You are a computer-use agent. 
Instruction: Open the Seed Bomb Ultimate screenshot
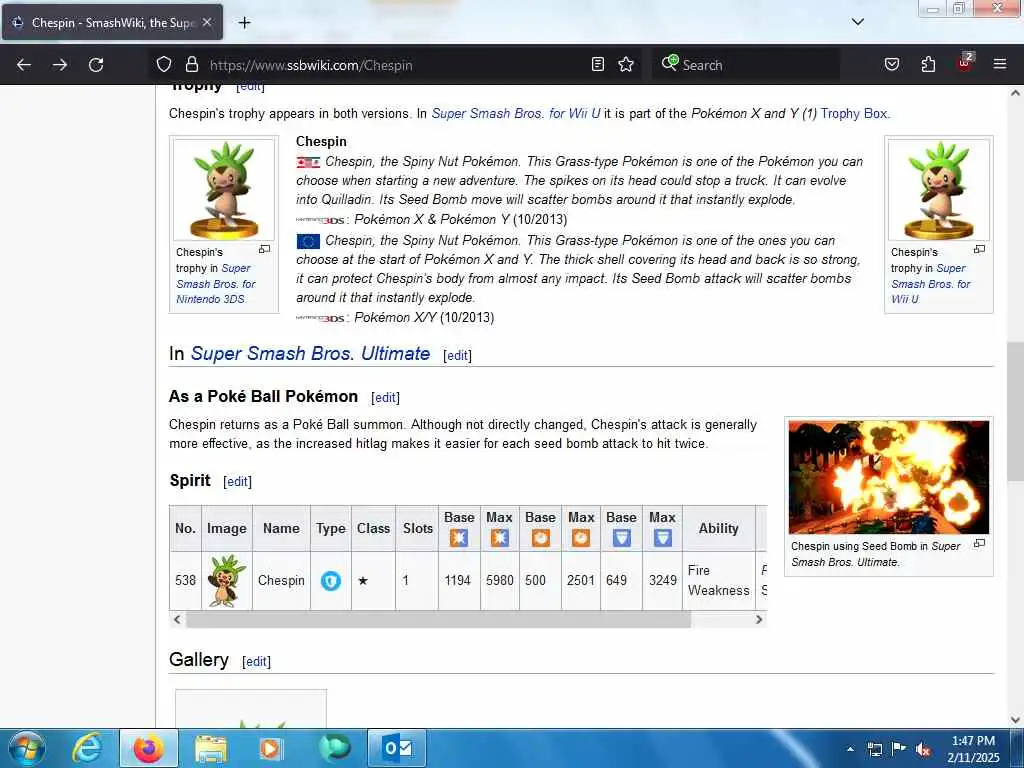(x=889, y=477)
